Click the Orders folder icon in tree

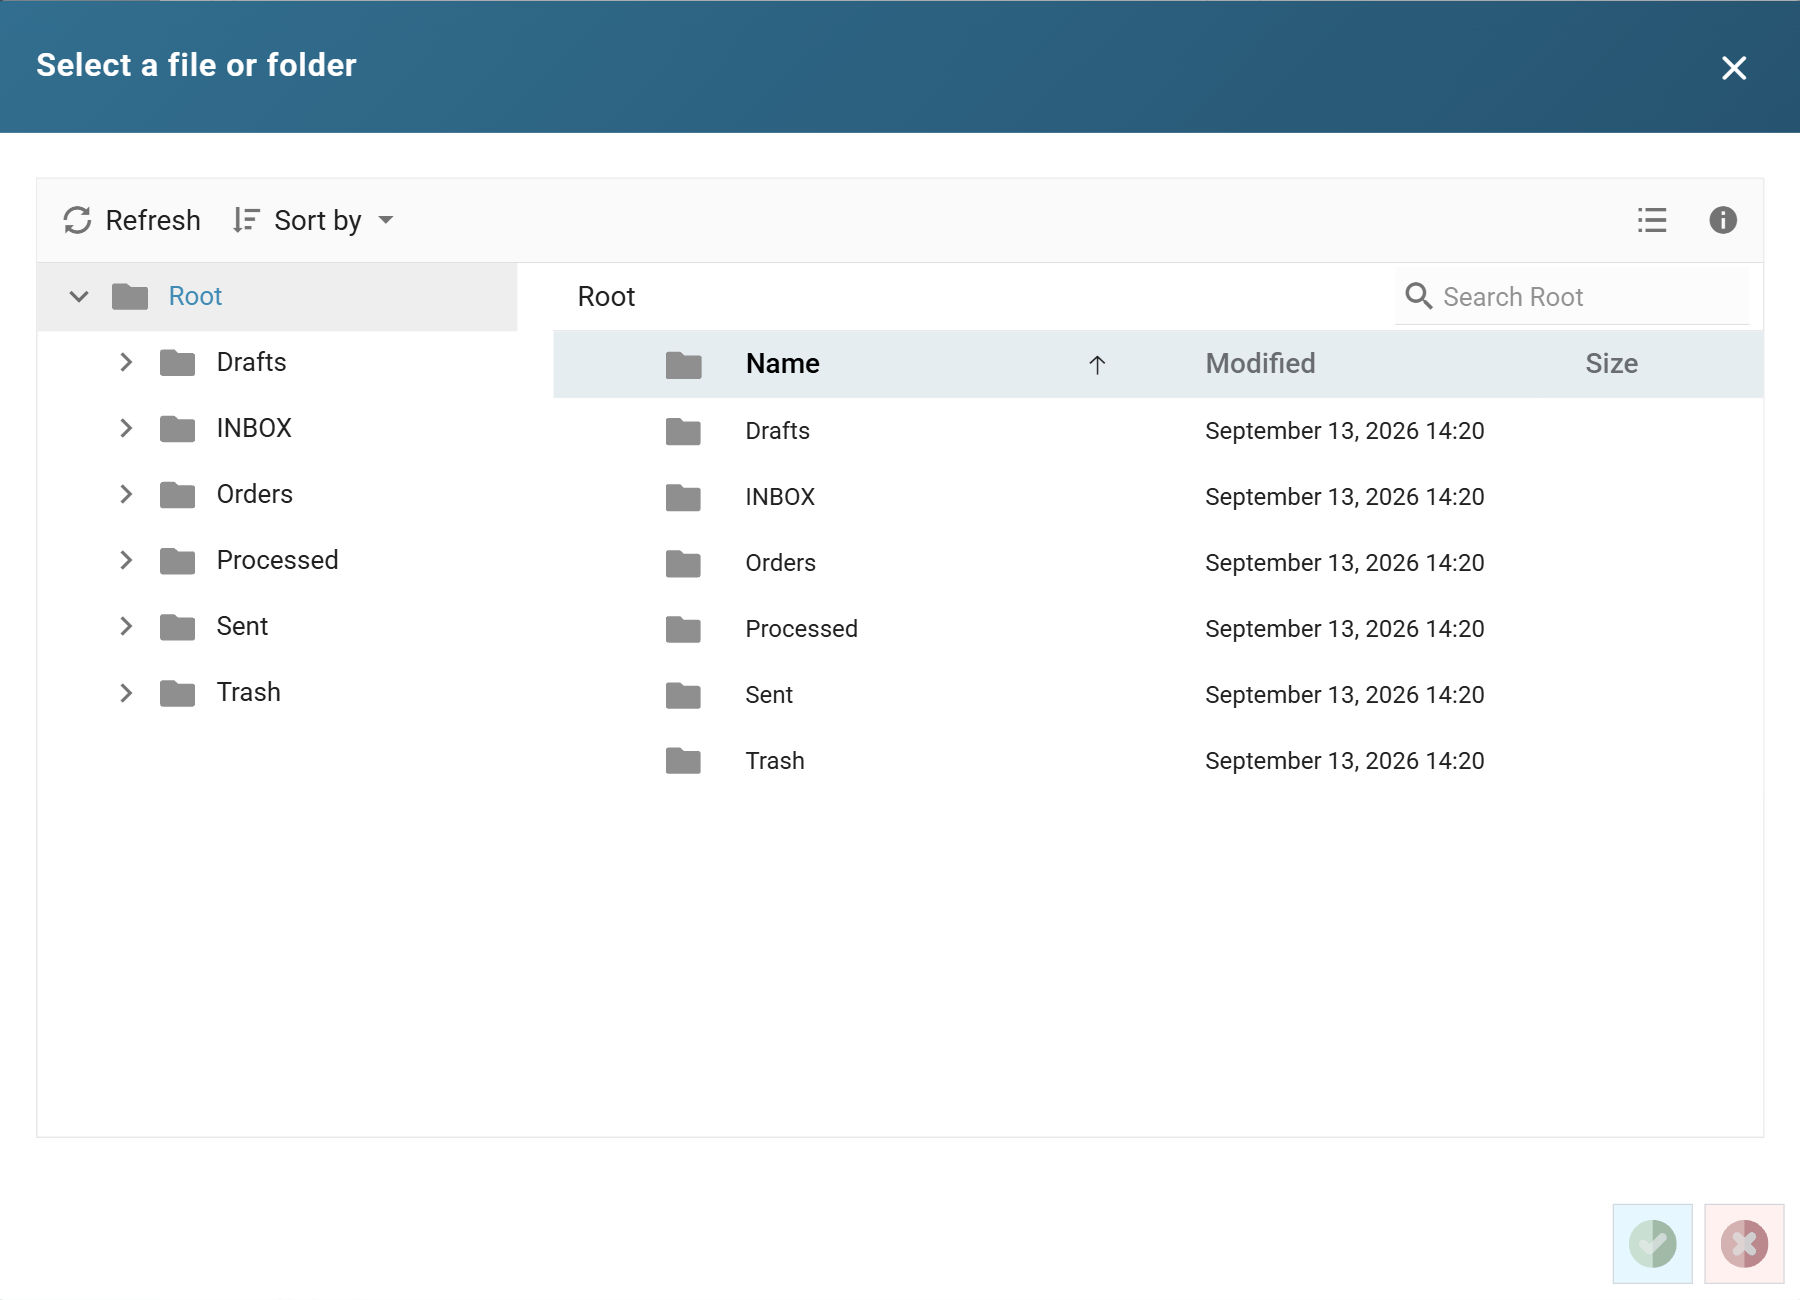tap(178, 495)
